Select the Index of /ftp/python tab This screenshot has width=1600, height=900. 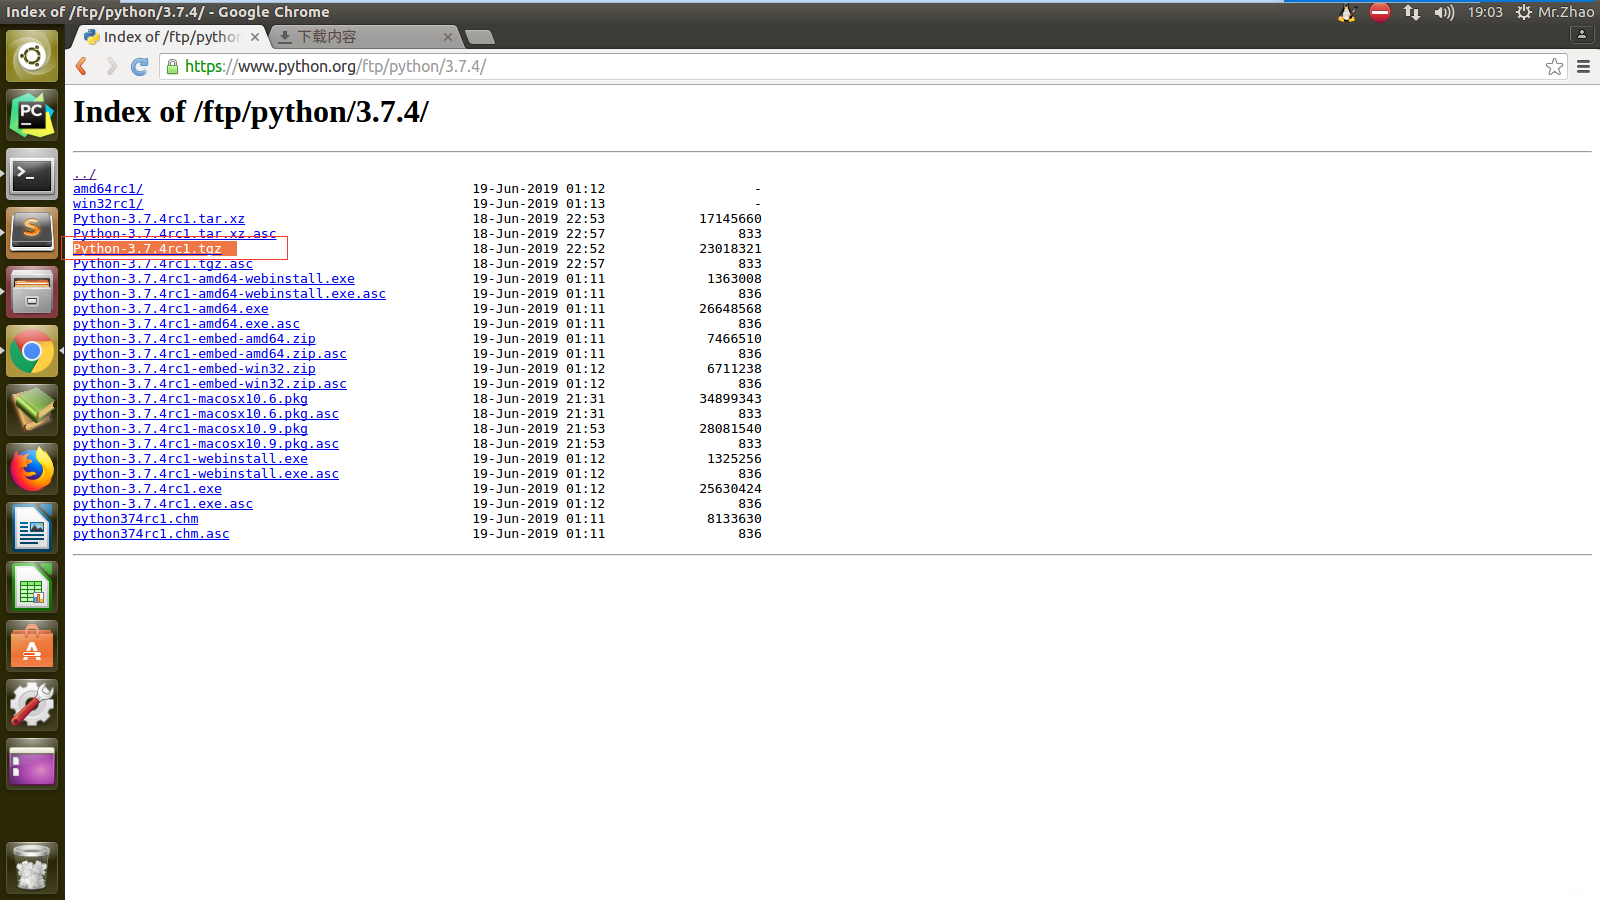pos(172,37)
